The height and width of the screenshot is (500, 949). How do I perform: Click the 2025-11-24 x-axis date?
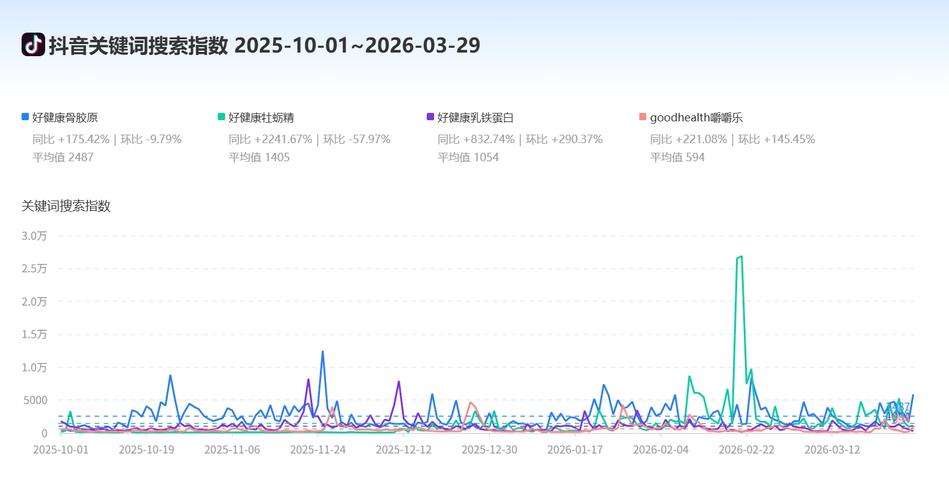[x=318, y=450]
